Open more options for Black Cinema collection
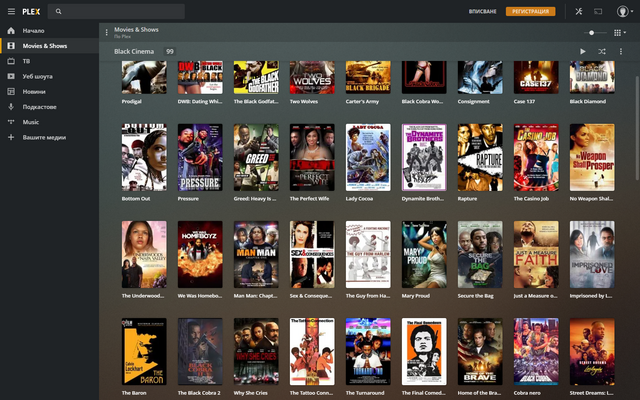This screenshot has height=400, width=640. point(621,51)
